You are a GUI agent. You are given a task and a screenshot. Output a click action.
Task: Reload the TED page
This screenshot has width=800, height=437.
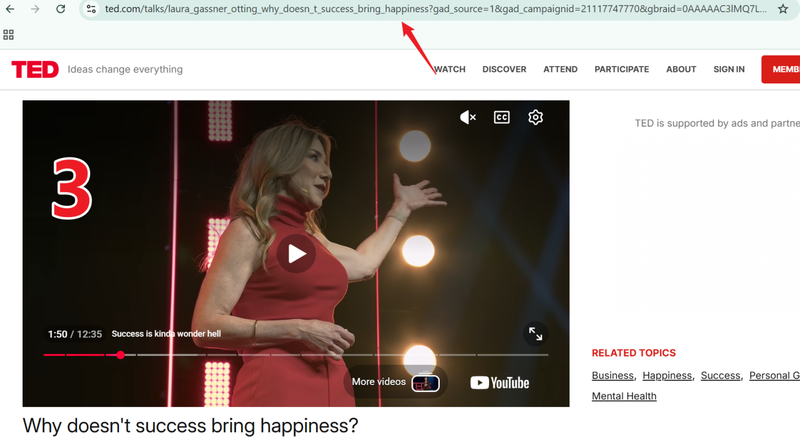(x=60, y=9)
